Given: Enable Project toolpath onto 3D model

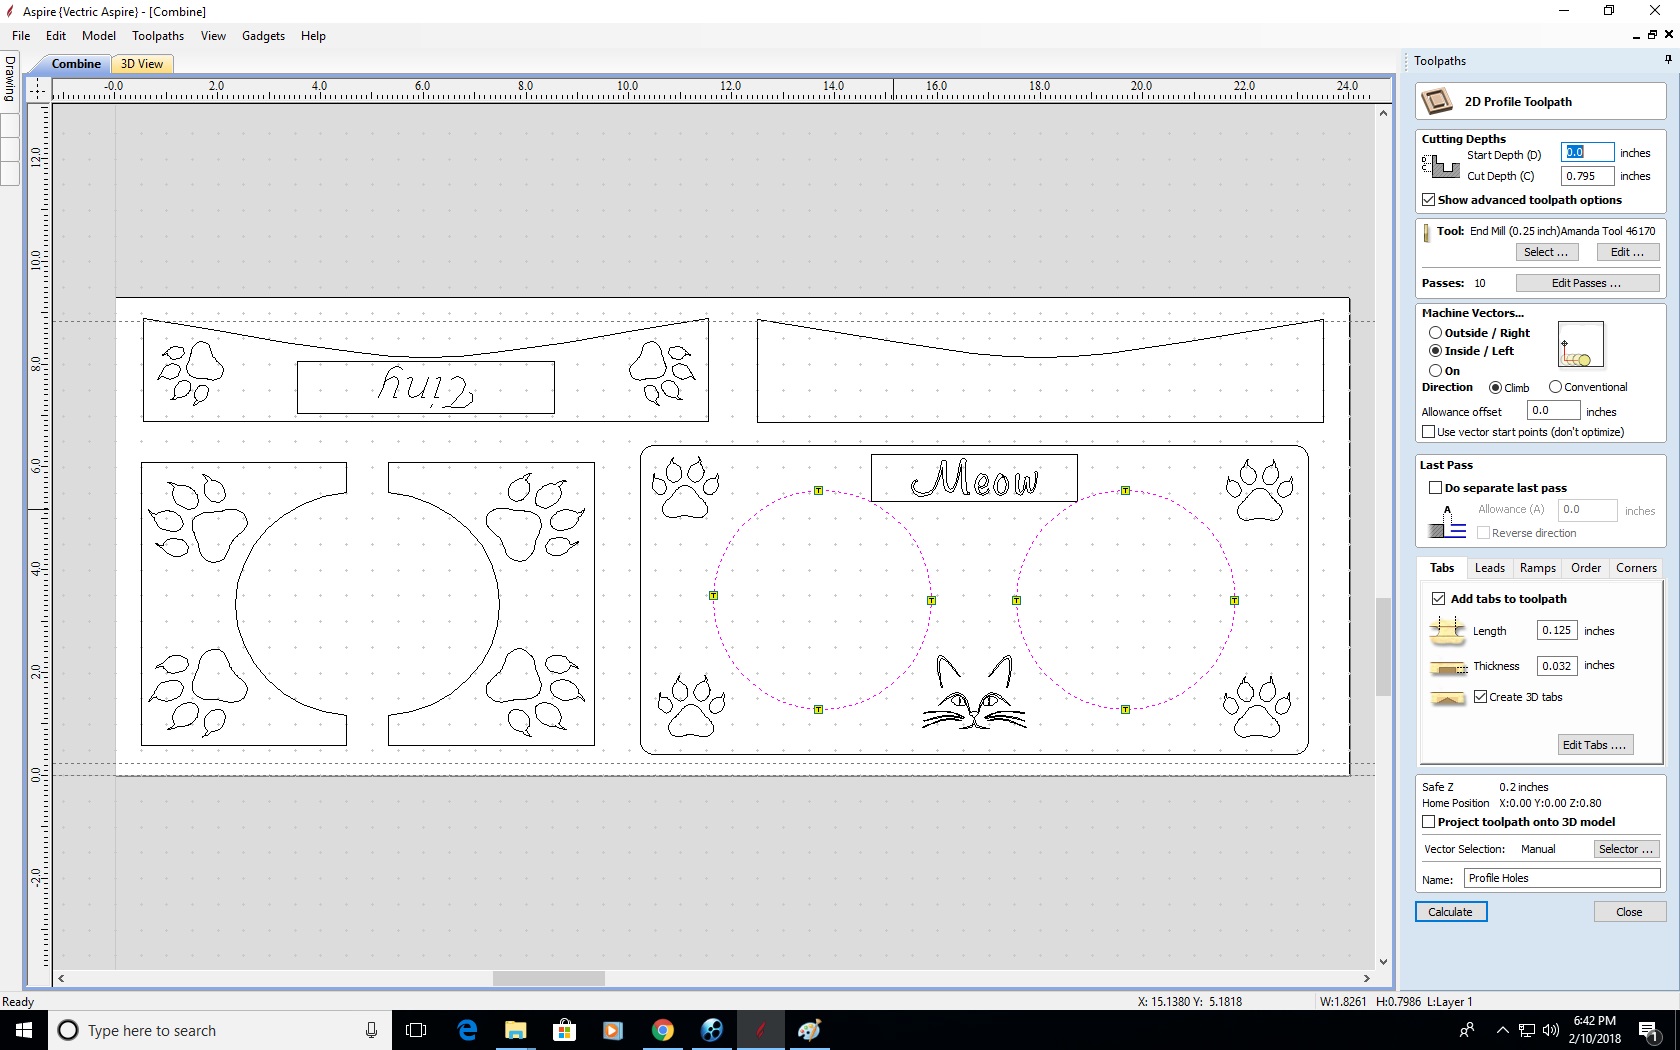Looking at the screenshot, I should [1428, 822].
